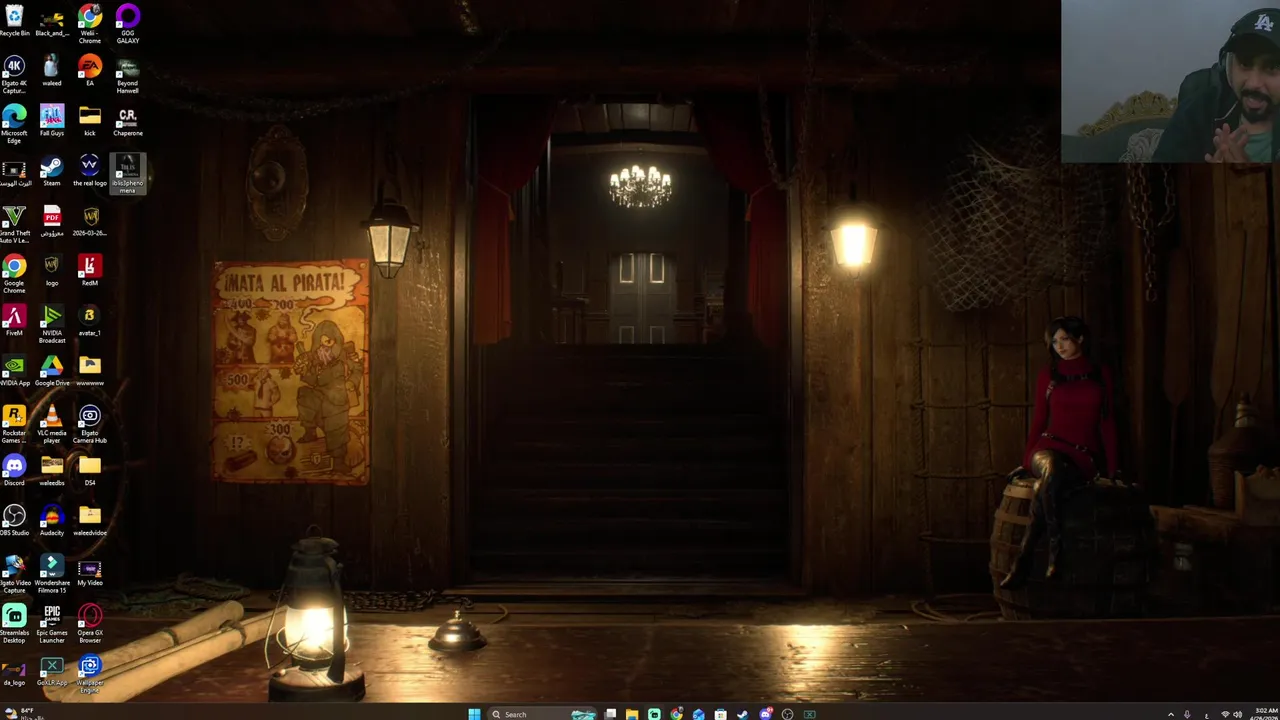Image resolution: width=1280 pixels, height=720 pixels.
Task: Open Steam from the taskbar
Action: 742,714
